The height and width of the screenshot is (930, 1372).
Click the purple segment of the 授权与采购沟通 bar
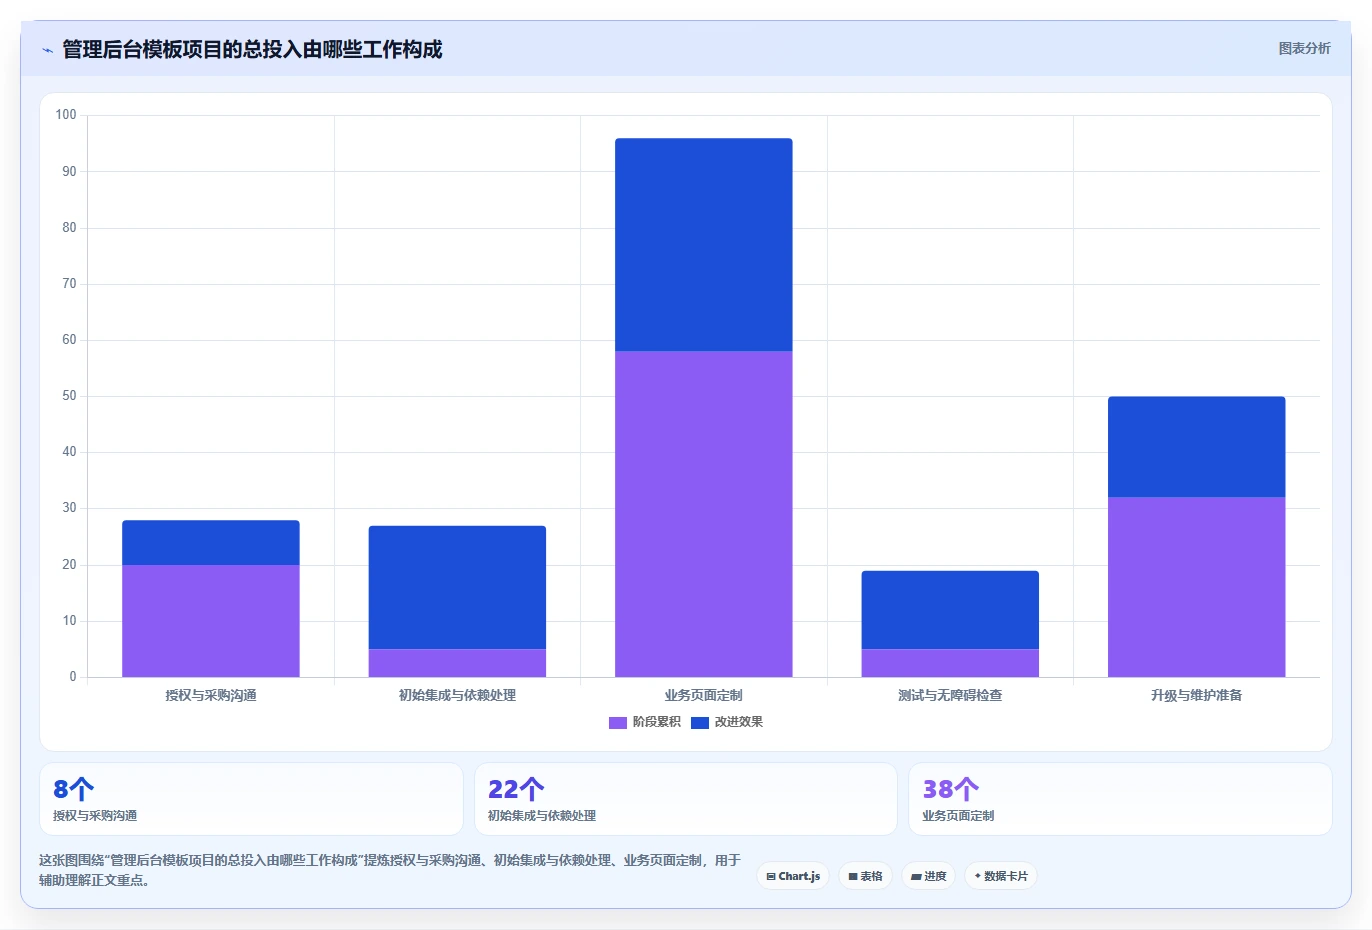[211, 621]
